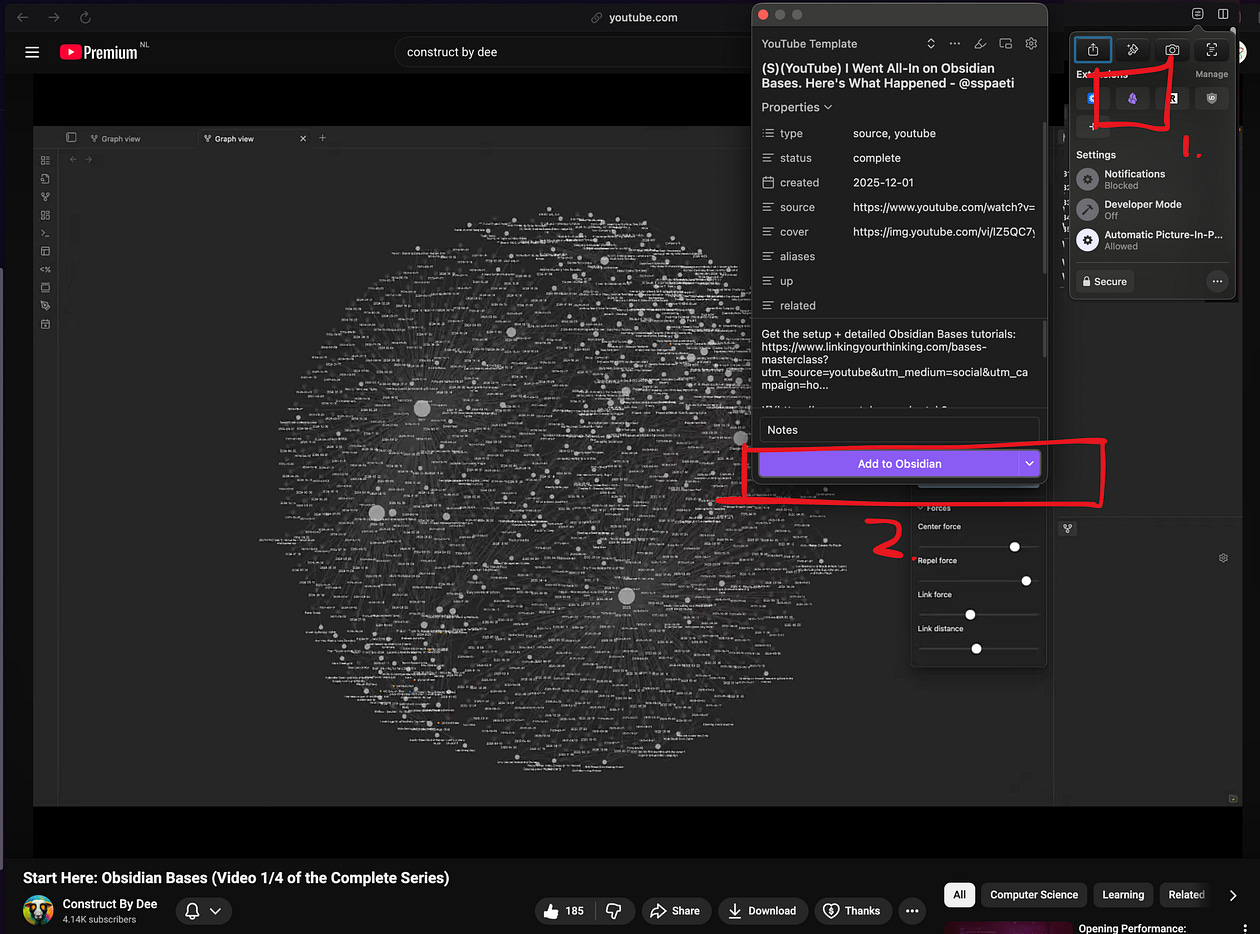Click the Add to Obsidian button
The height and width of the screenshot is (934, 1260).
pos(889,463)
